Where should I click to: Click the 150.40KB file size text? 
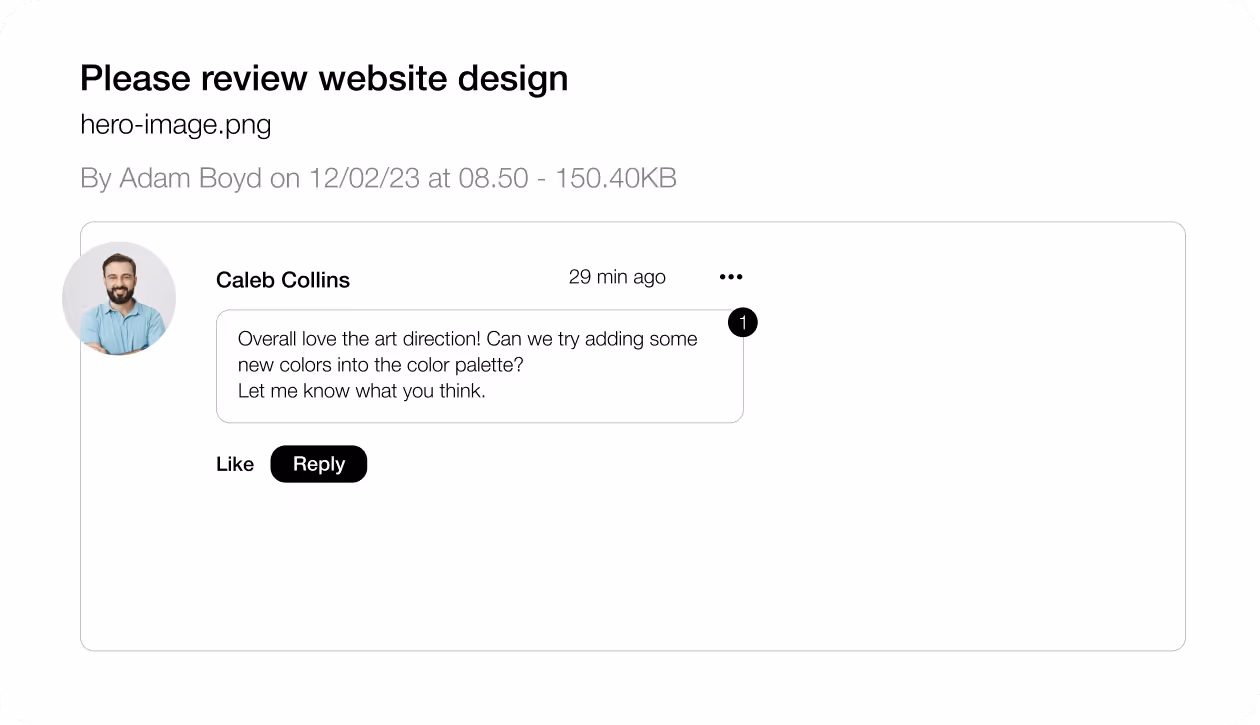coord(616,178)
